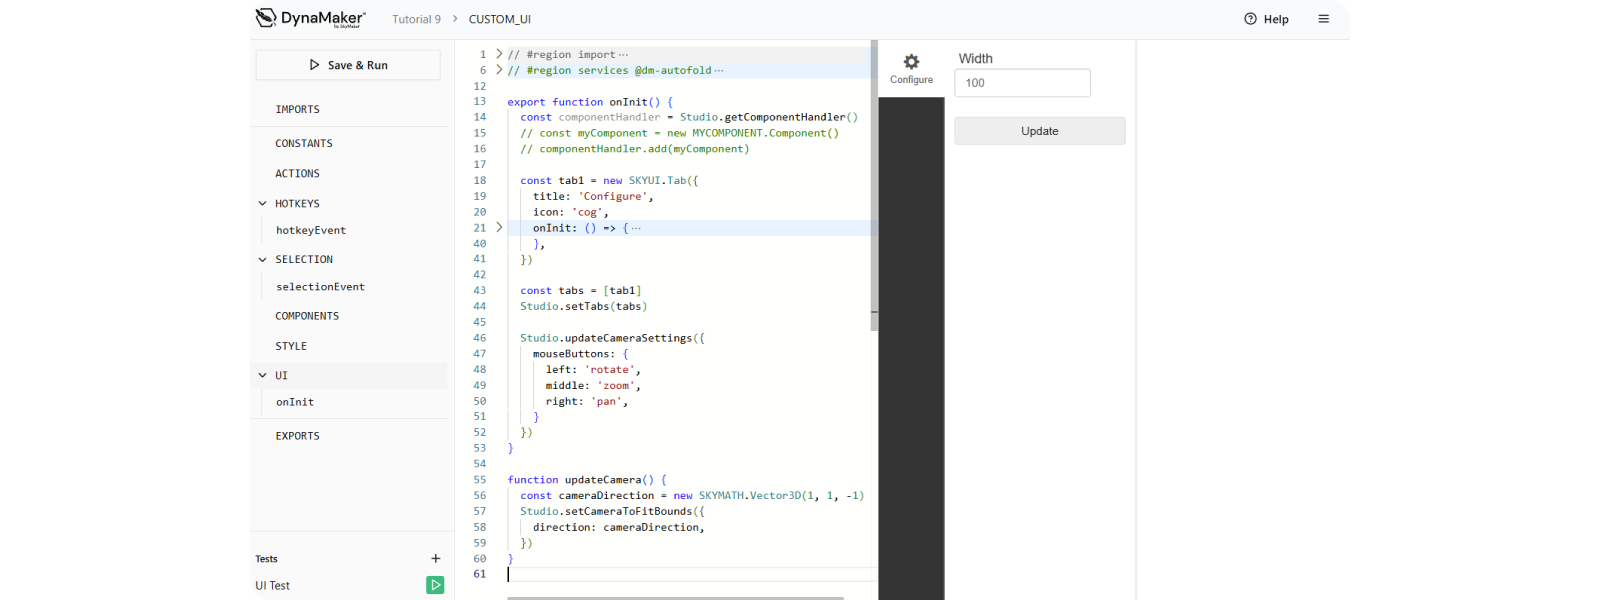
Task: Unfold the services region on line 6
Action: coord(499,70)
